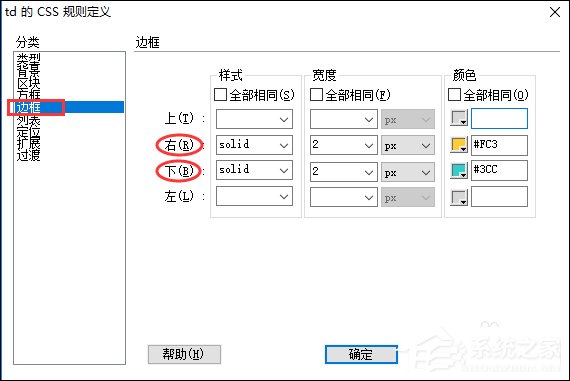The height and width of the screenshot is (381, 570).
Task: Select the 扩展 category in the list
Action: pos(28,143)
